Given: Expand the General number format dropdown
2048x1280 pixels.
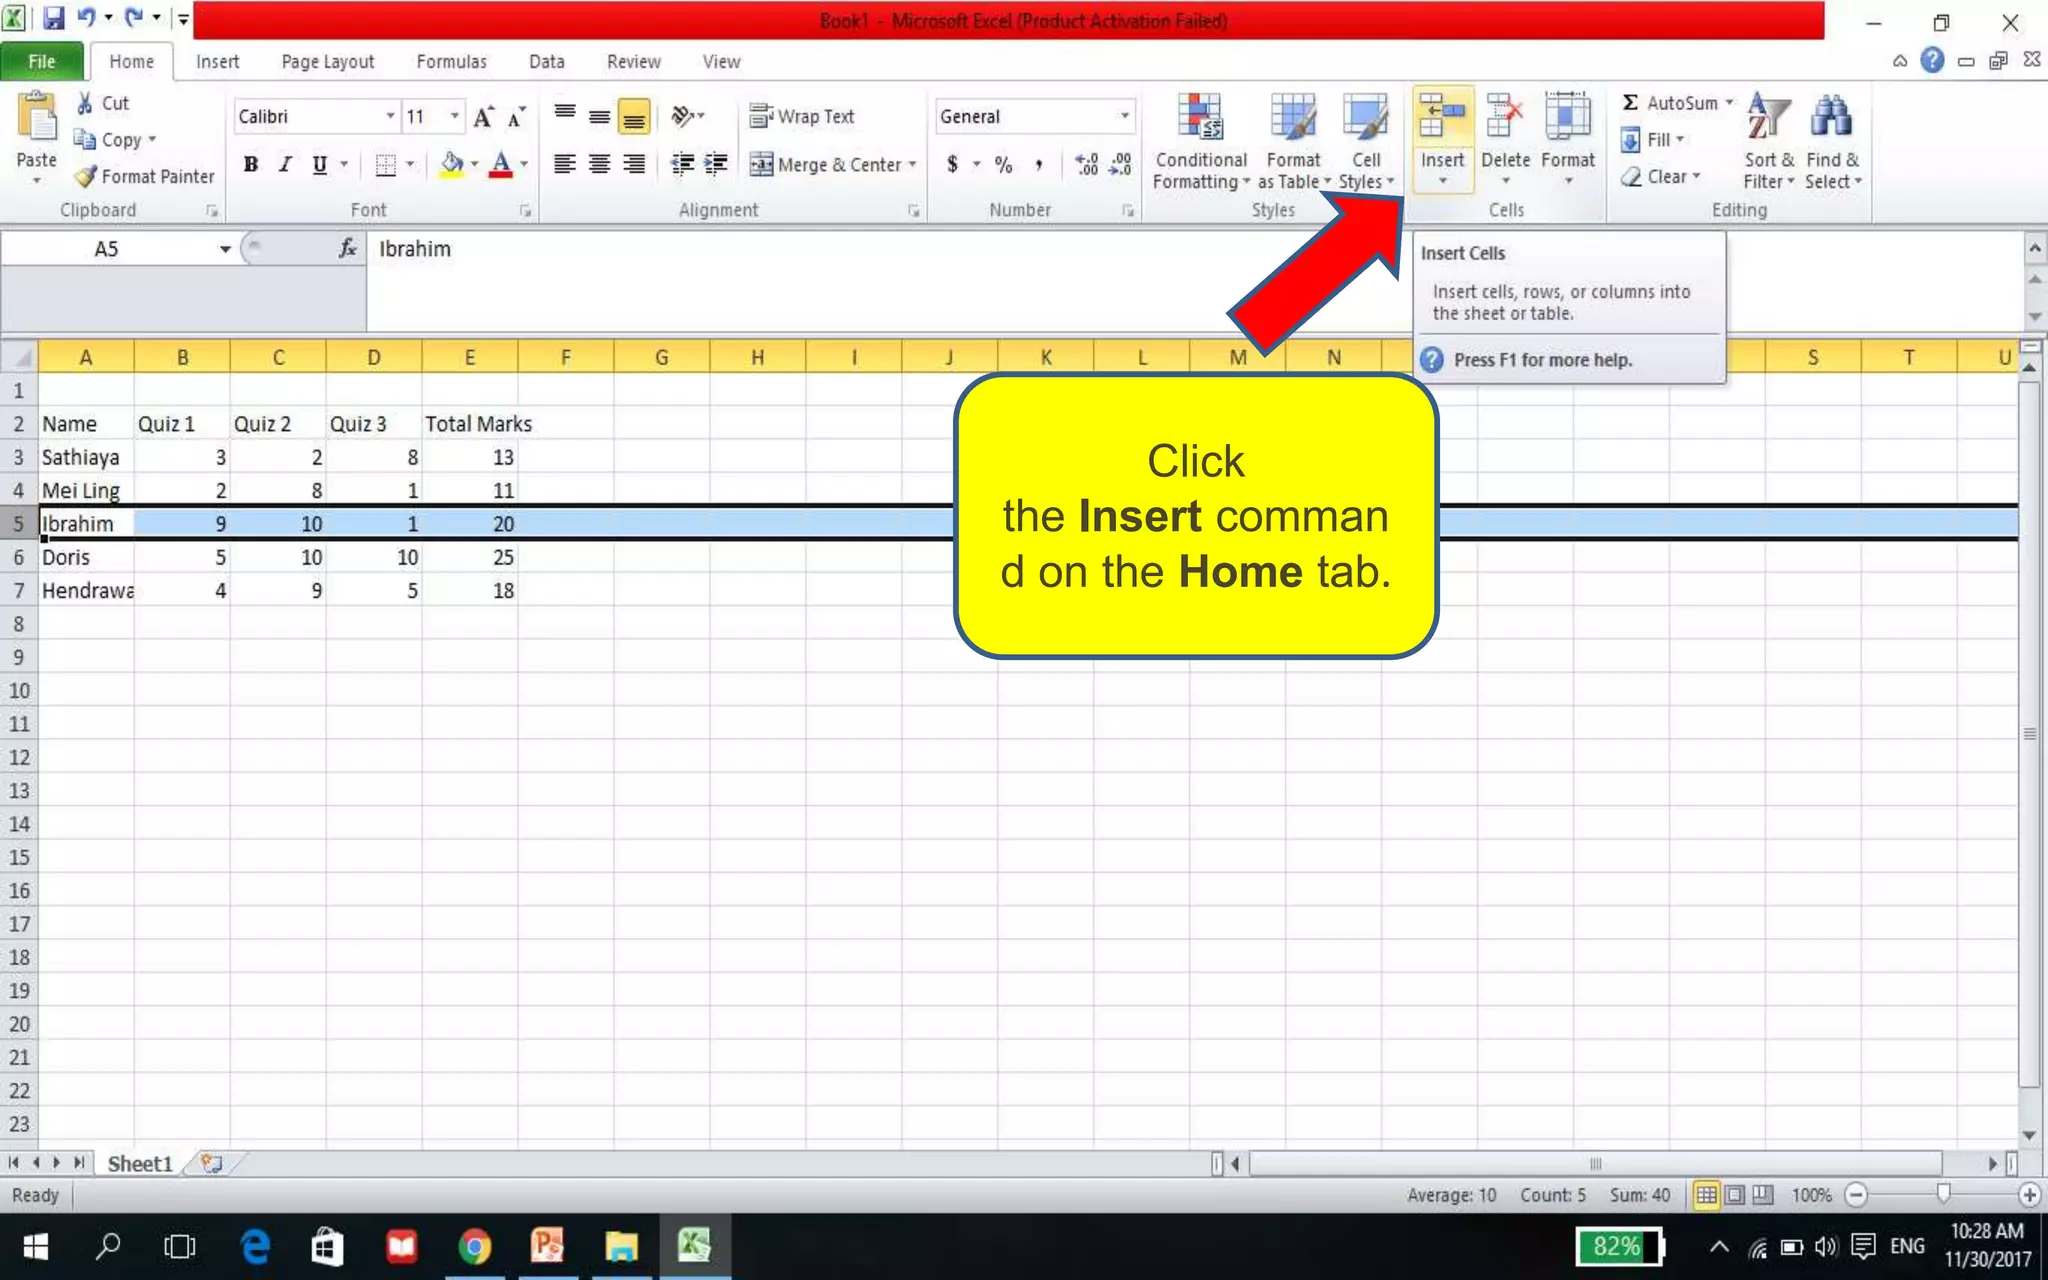Looking at the screenshot, I should click(1125, 116).
